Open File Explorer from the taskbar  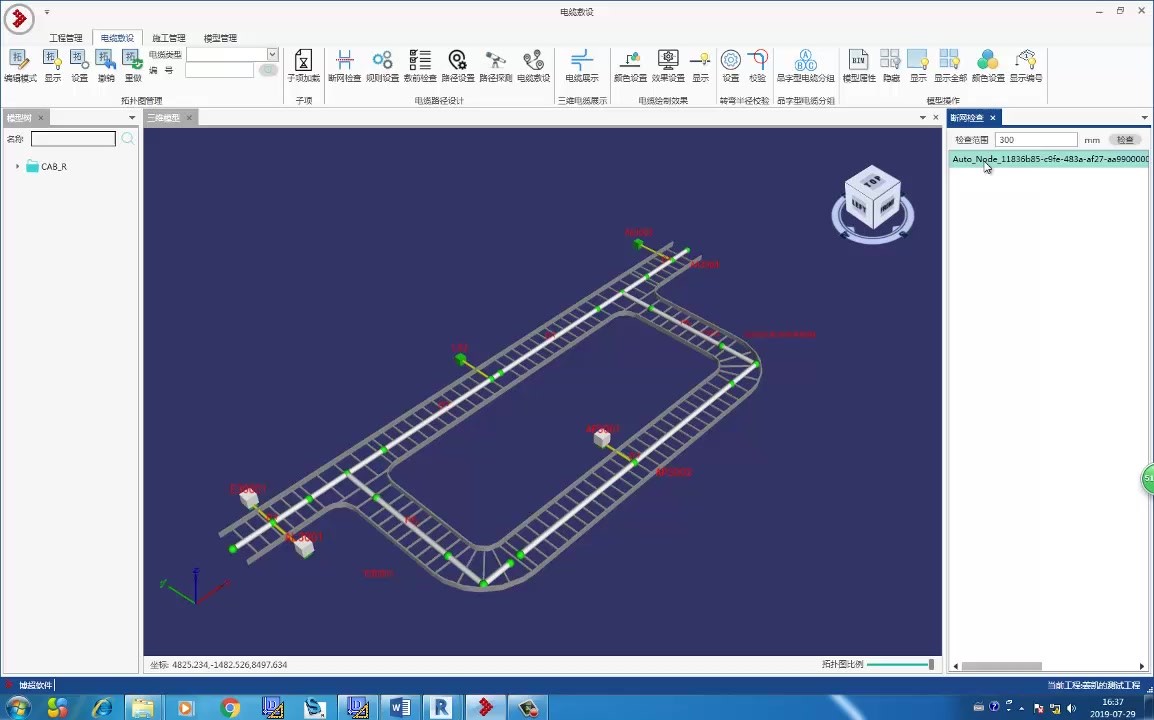point(143,707)
